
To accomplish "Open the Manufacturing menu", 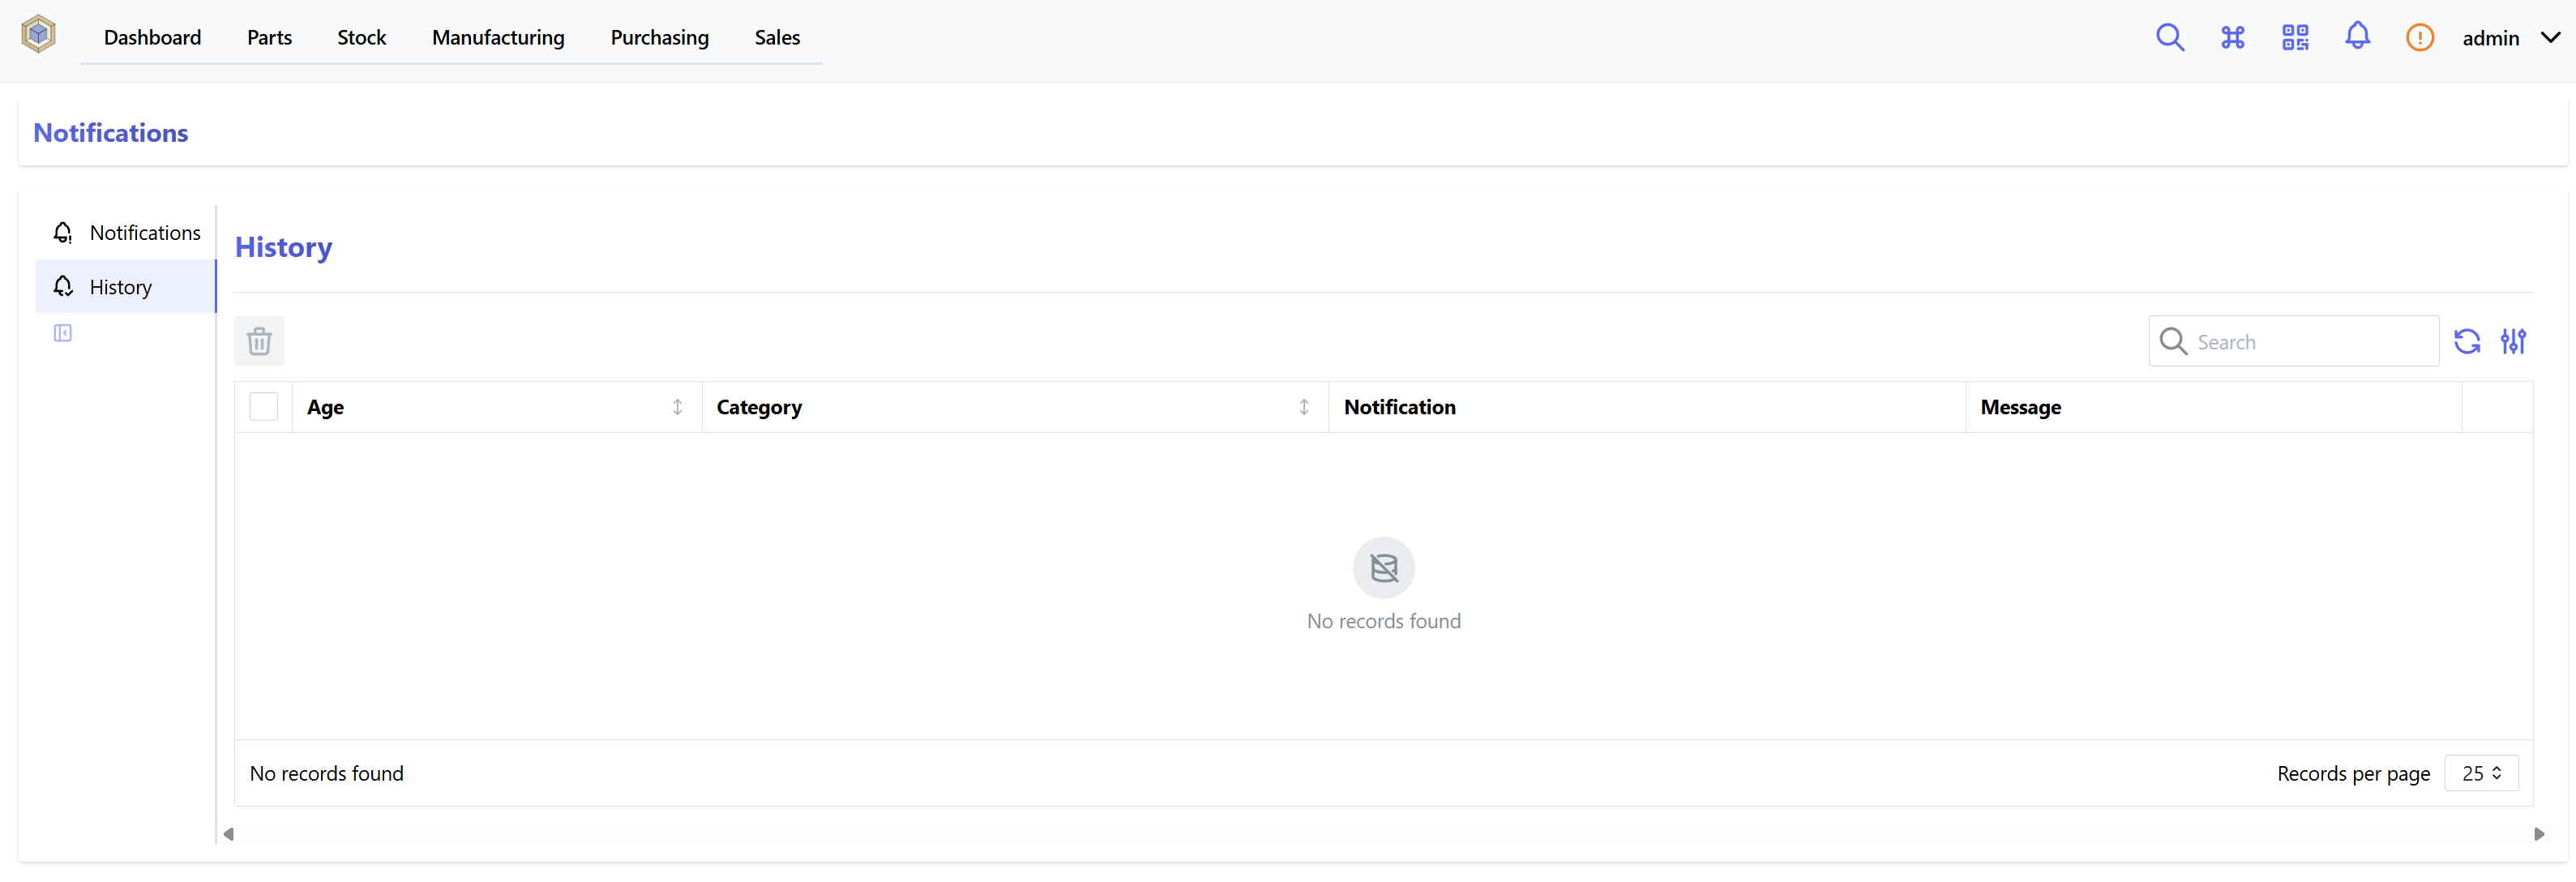I will (498, 37).
